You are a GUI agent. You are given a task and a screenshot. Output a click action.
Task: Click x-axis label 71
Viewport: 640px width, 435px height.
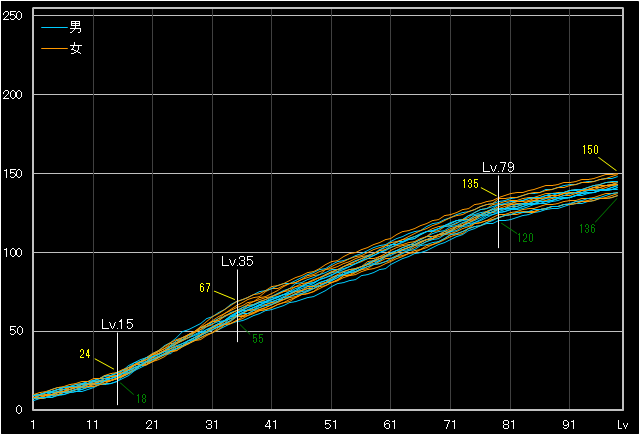(450, 425)
